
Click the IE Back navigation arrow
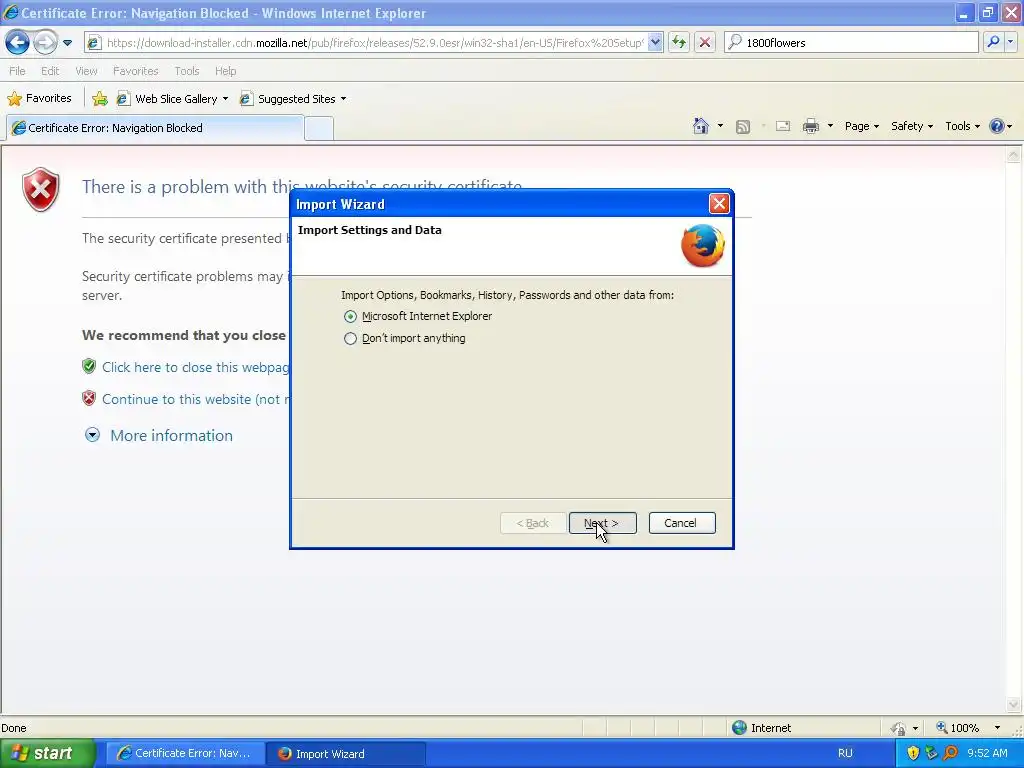[x=18, y=43]
